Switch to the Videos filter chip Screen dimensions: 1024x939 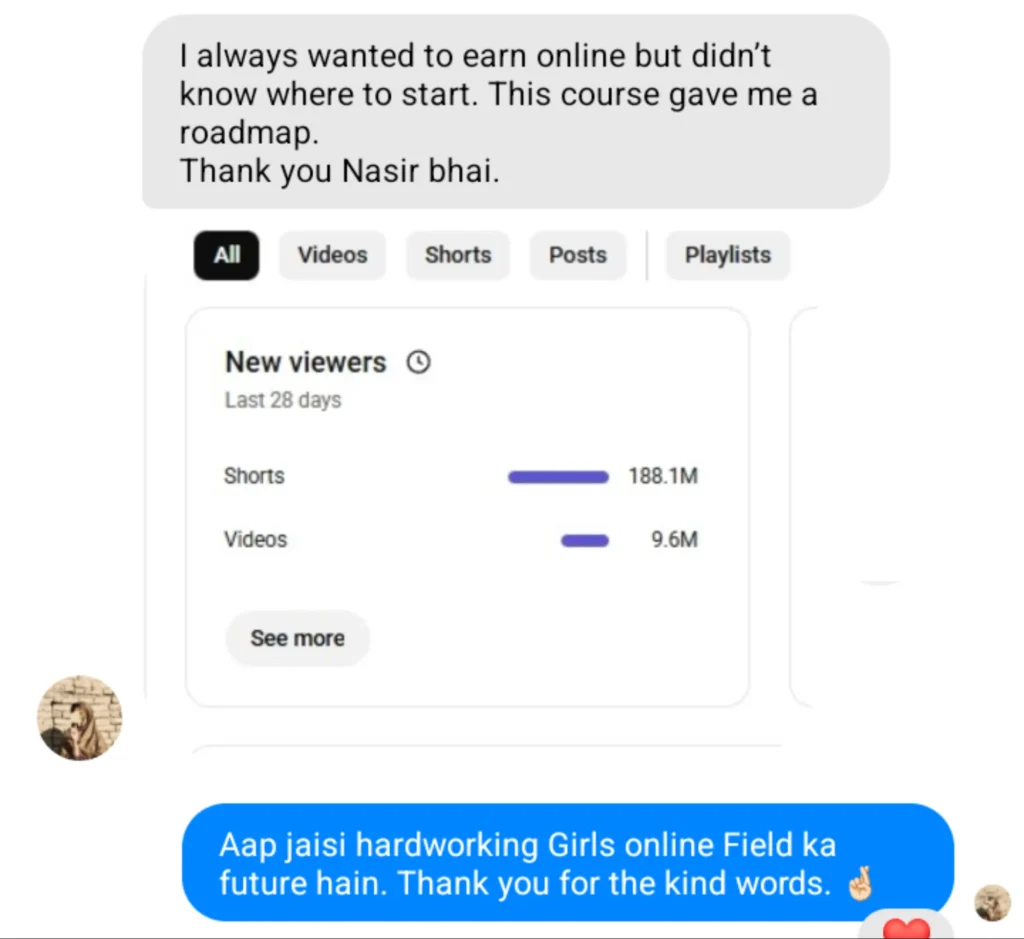coord(332,255)
